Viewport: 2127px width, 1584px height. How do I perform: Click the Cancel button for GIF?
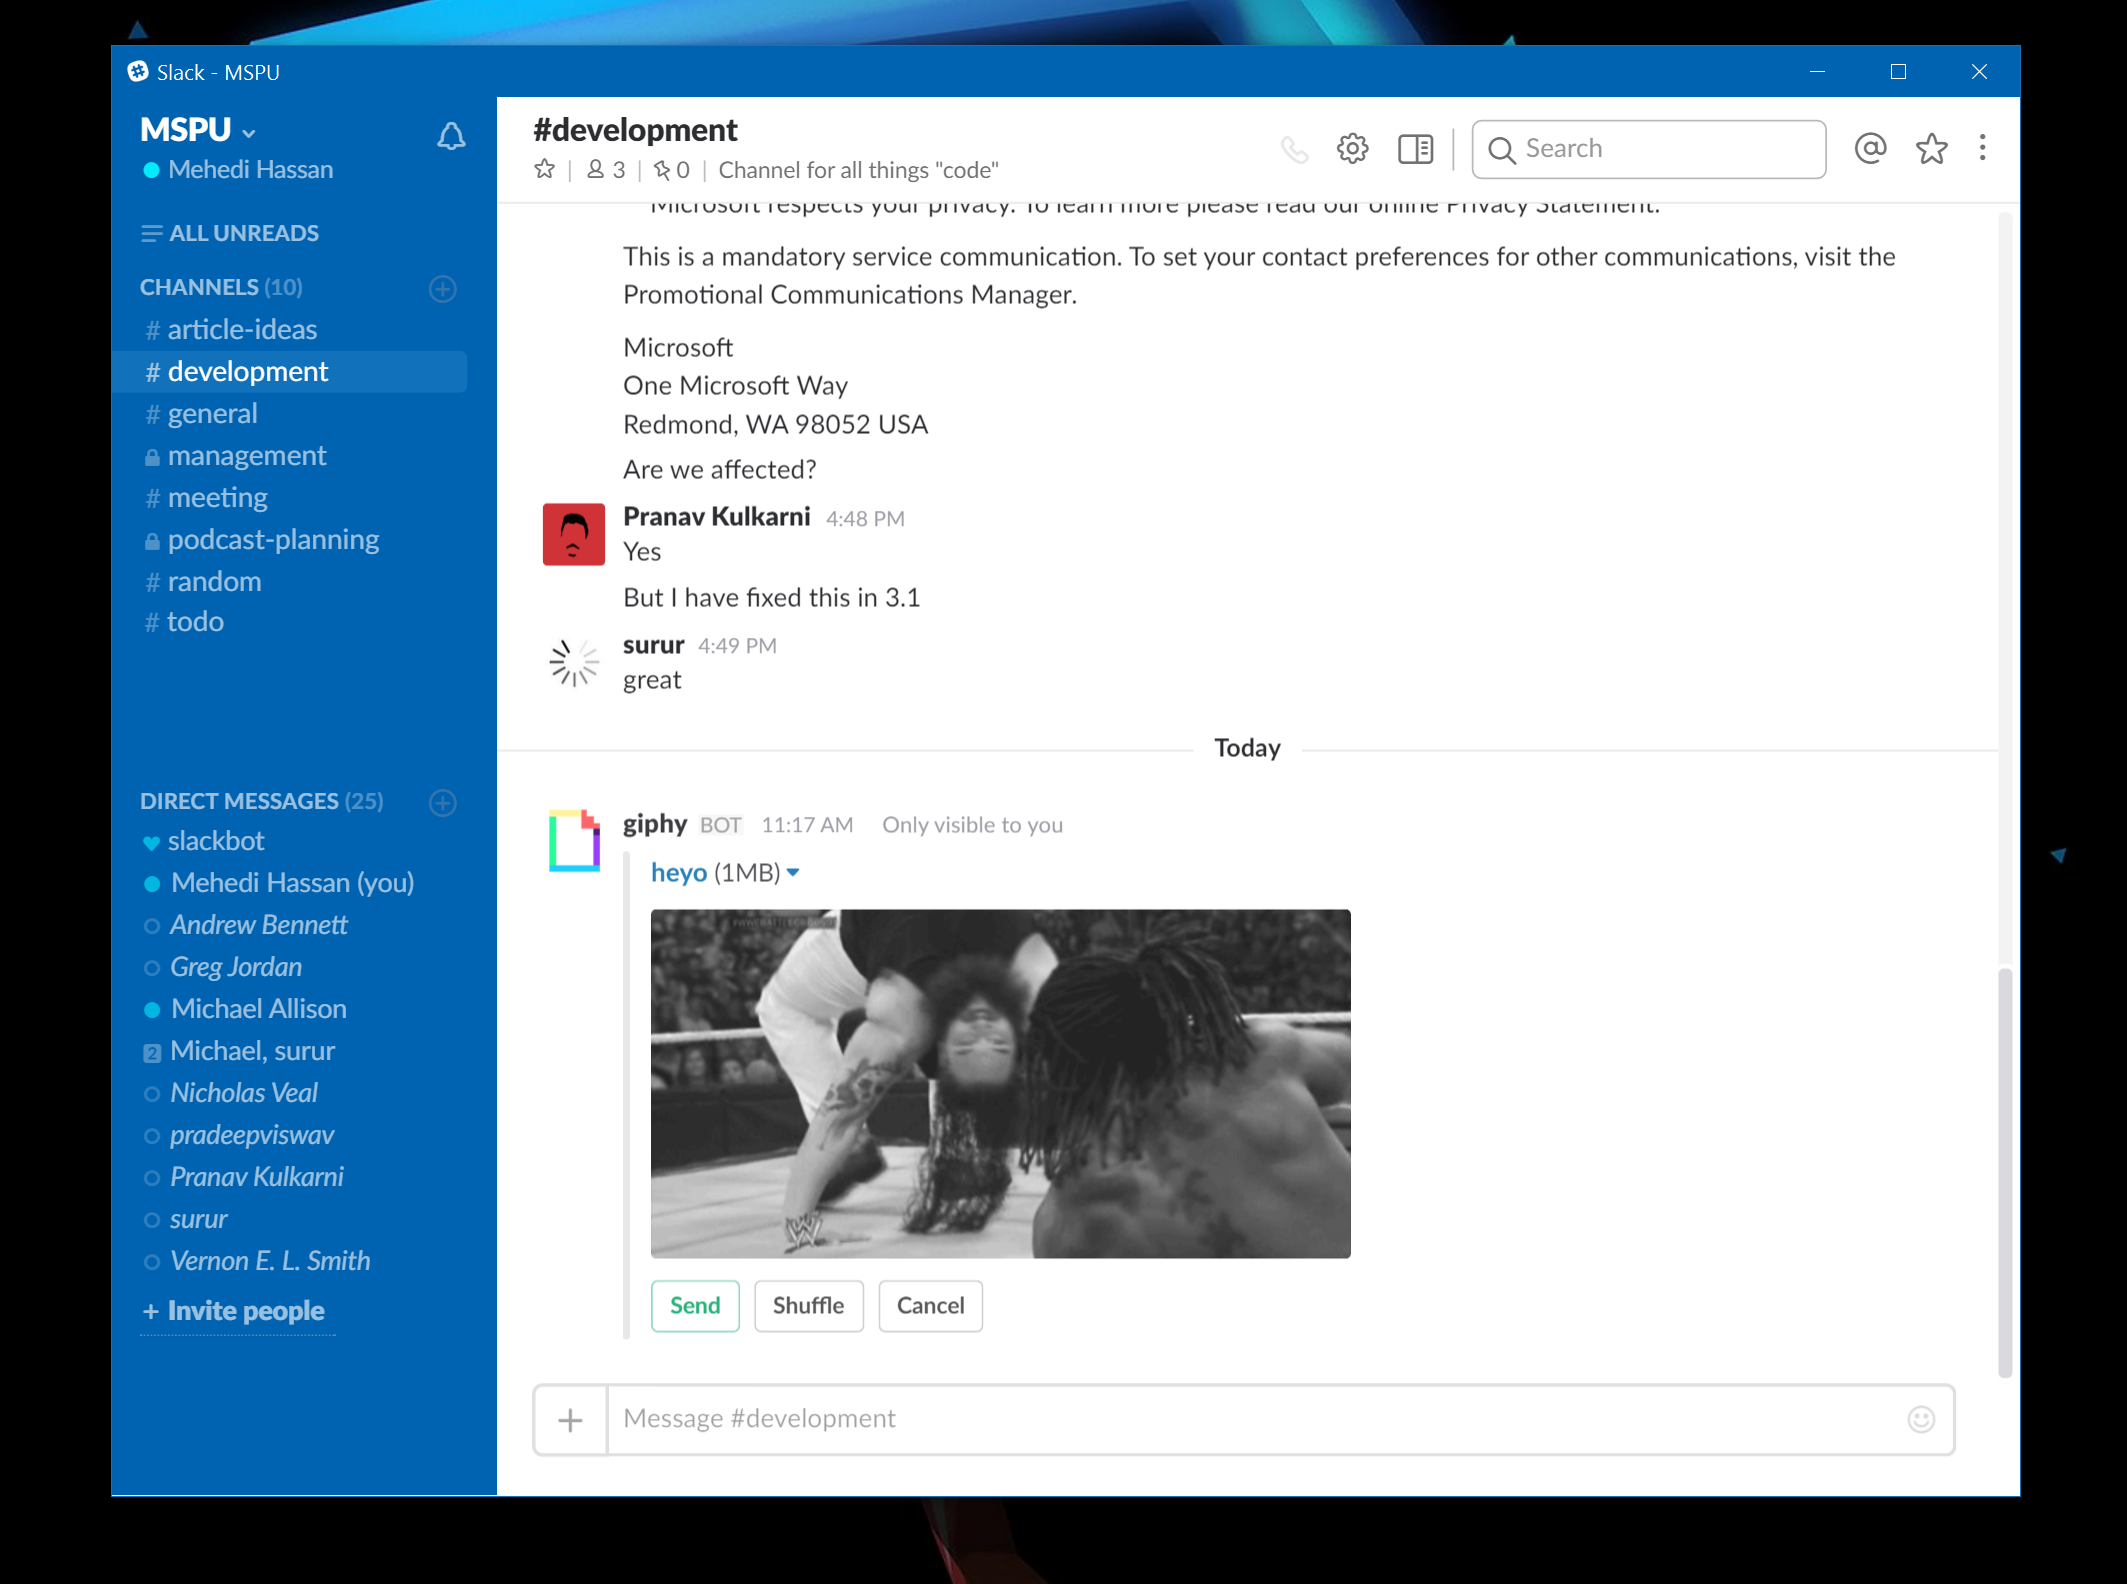pos(928,1303)
